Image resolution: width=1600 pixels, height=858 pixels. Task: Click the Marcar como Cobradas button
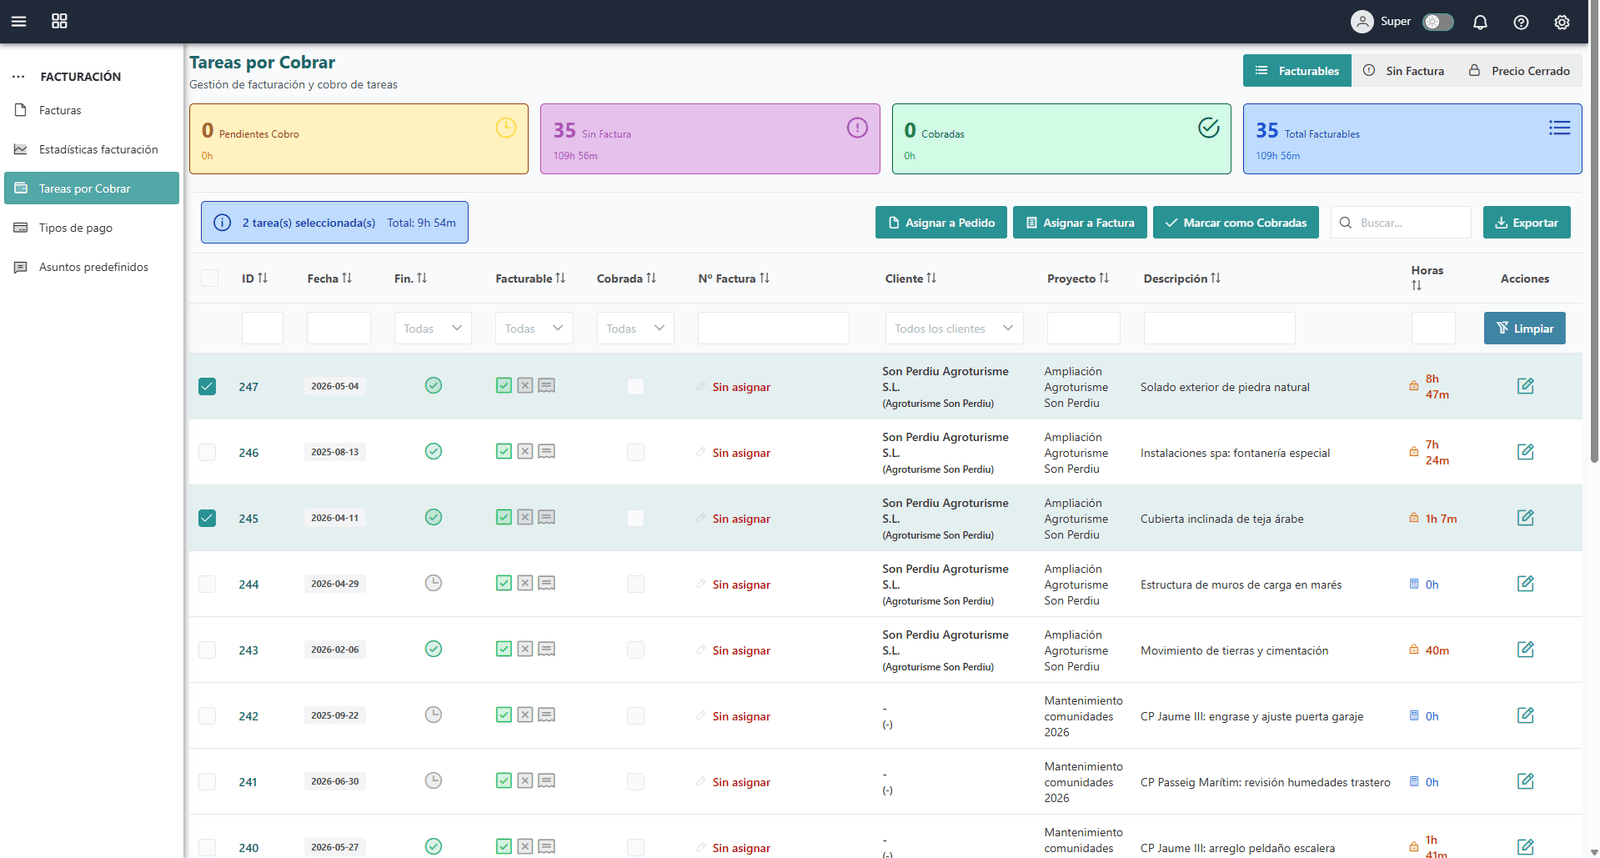(1236, 223)
